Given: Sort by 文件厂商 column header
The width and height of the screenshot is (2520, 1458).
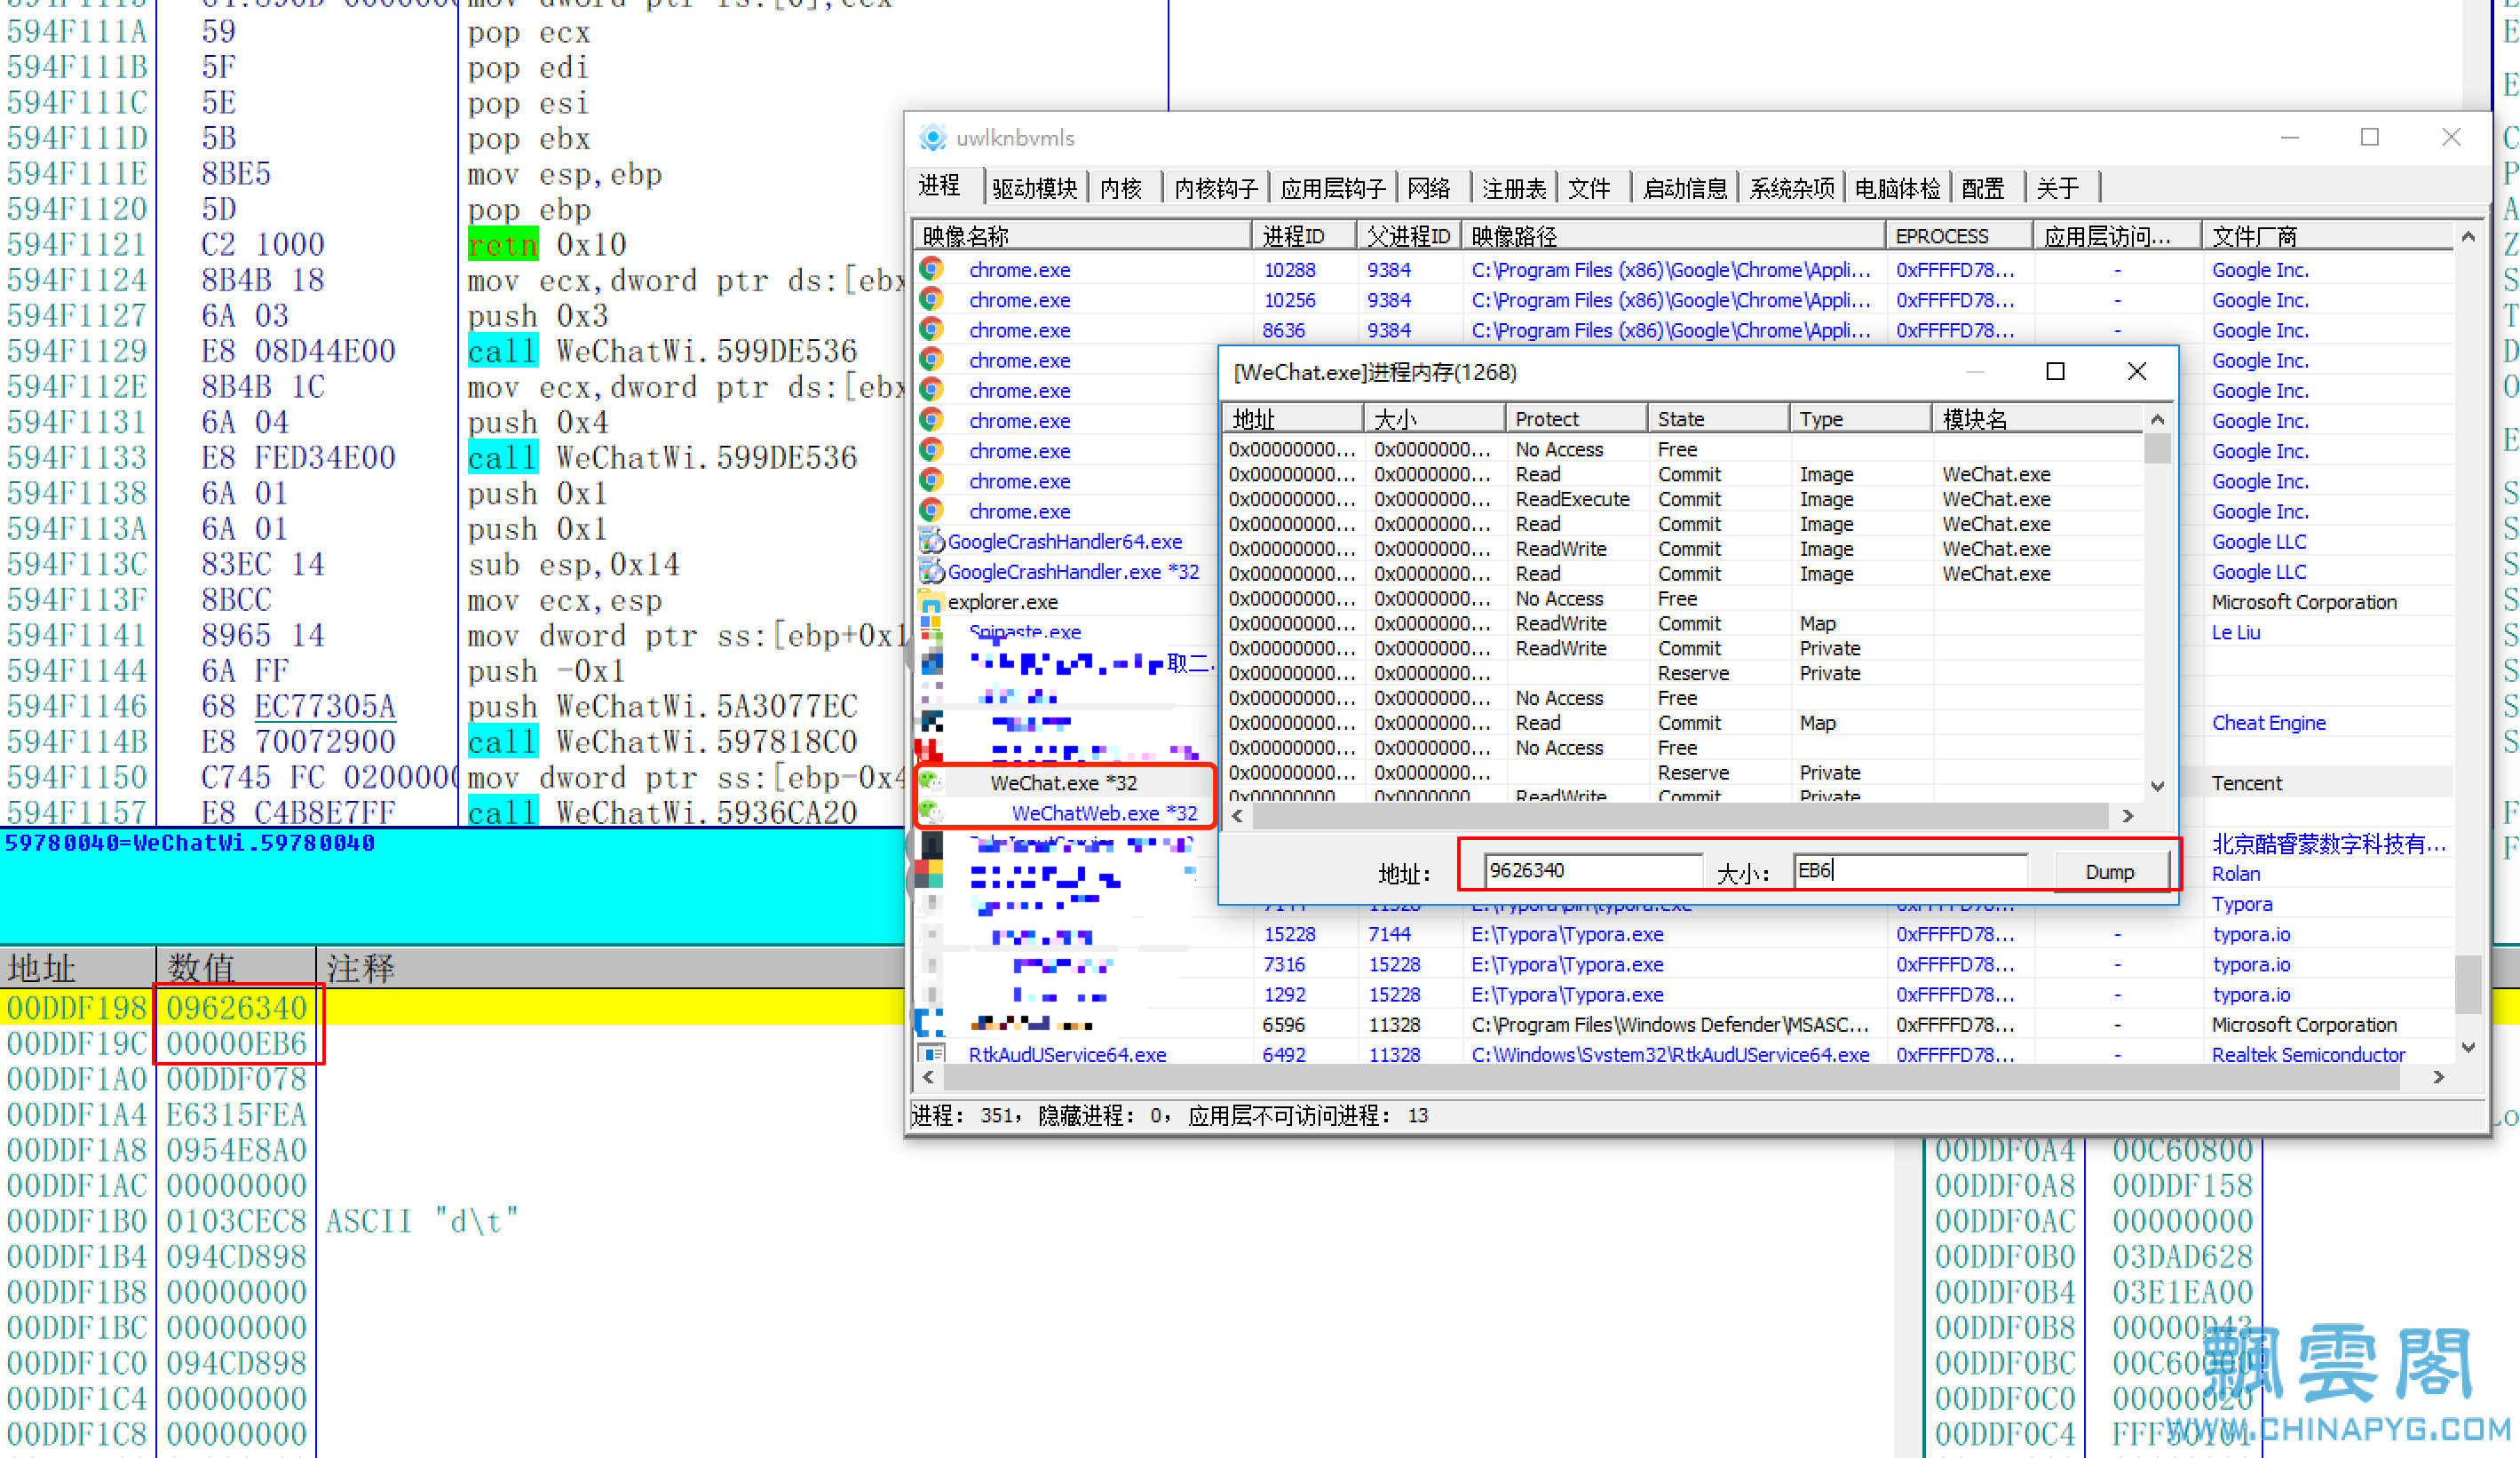Looking at the screenshot, I should [x=2327, y=236].
